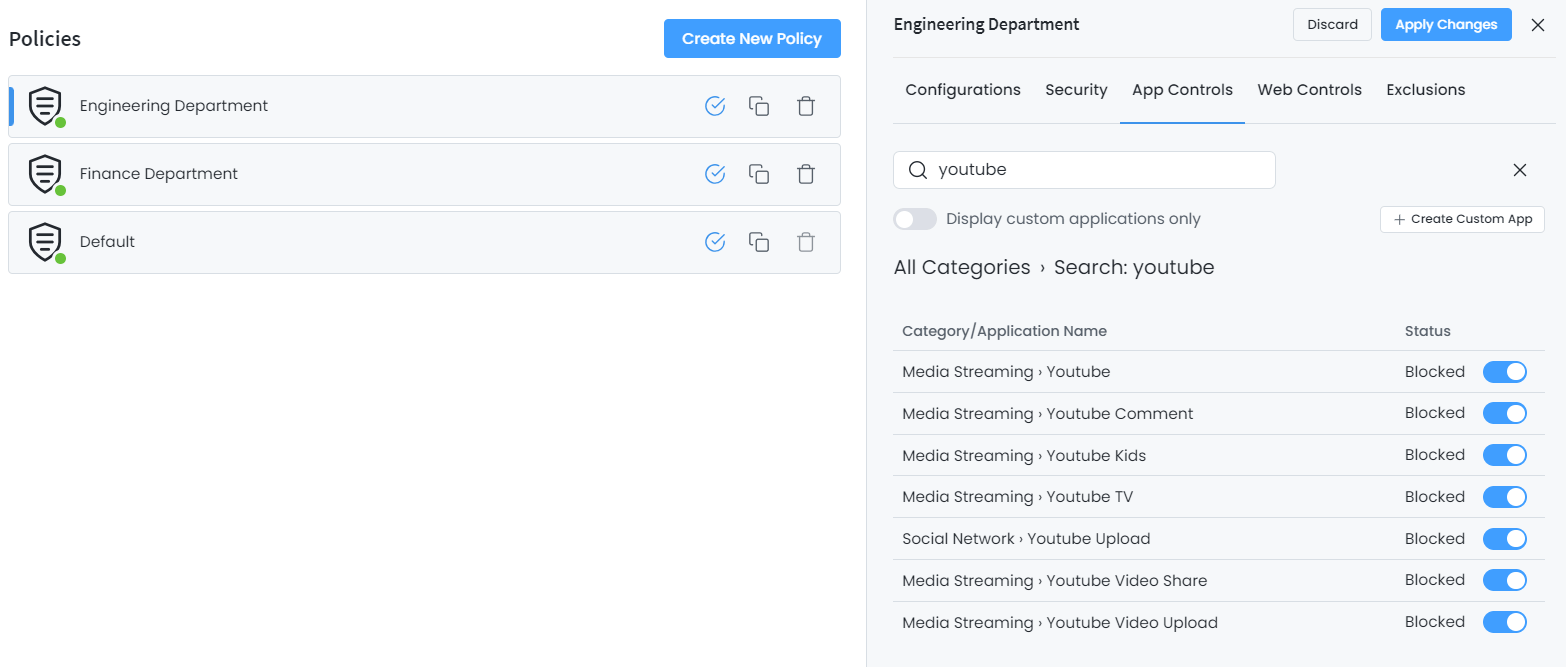Copy the Finance Department policy

coord(759,174)
